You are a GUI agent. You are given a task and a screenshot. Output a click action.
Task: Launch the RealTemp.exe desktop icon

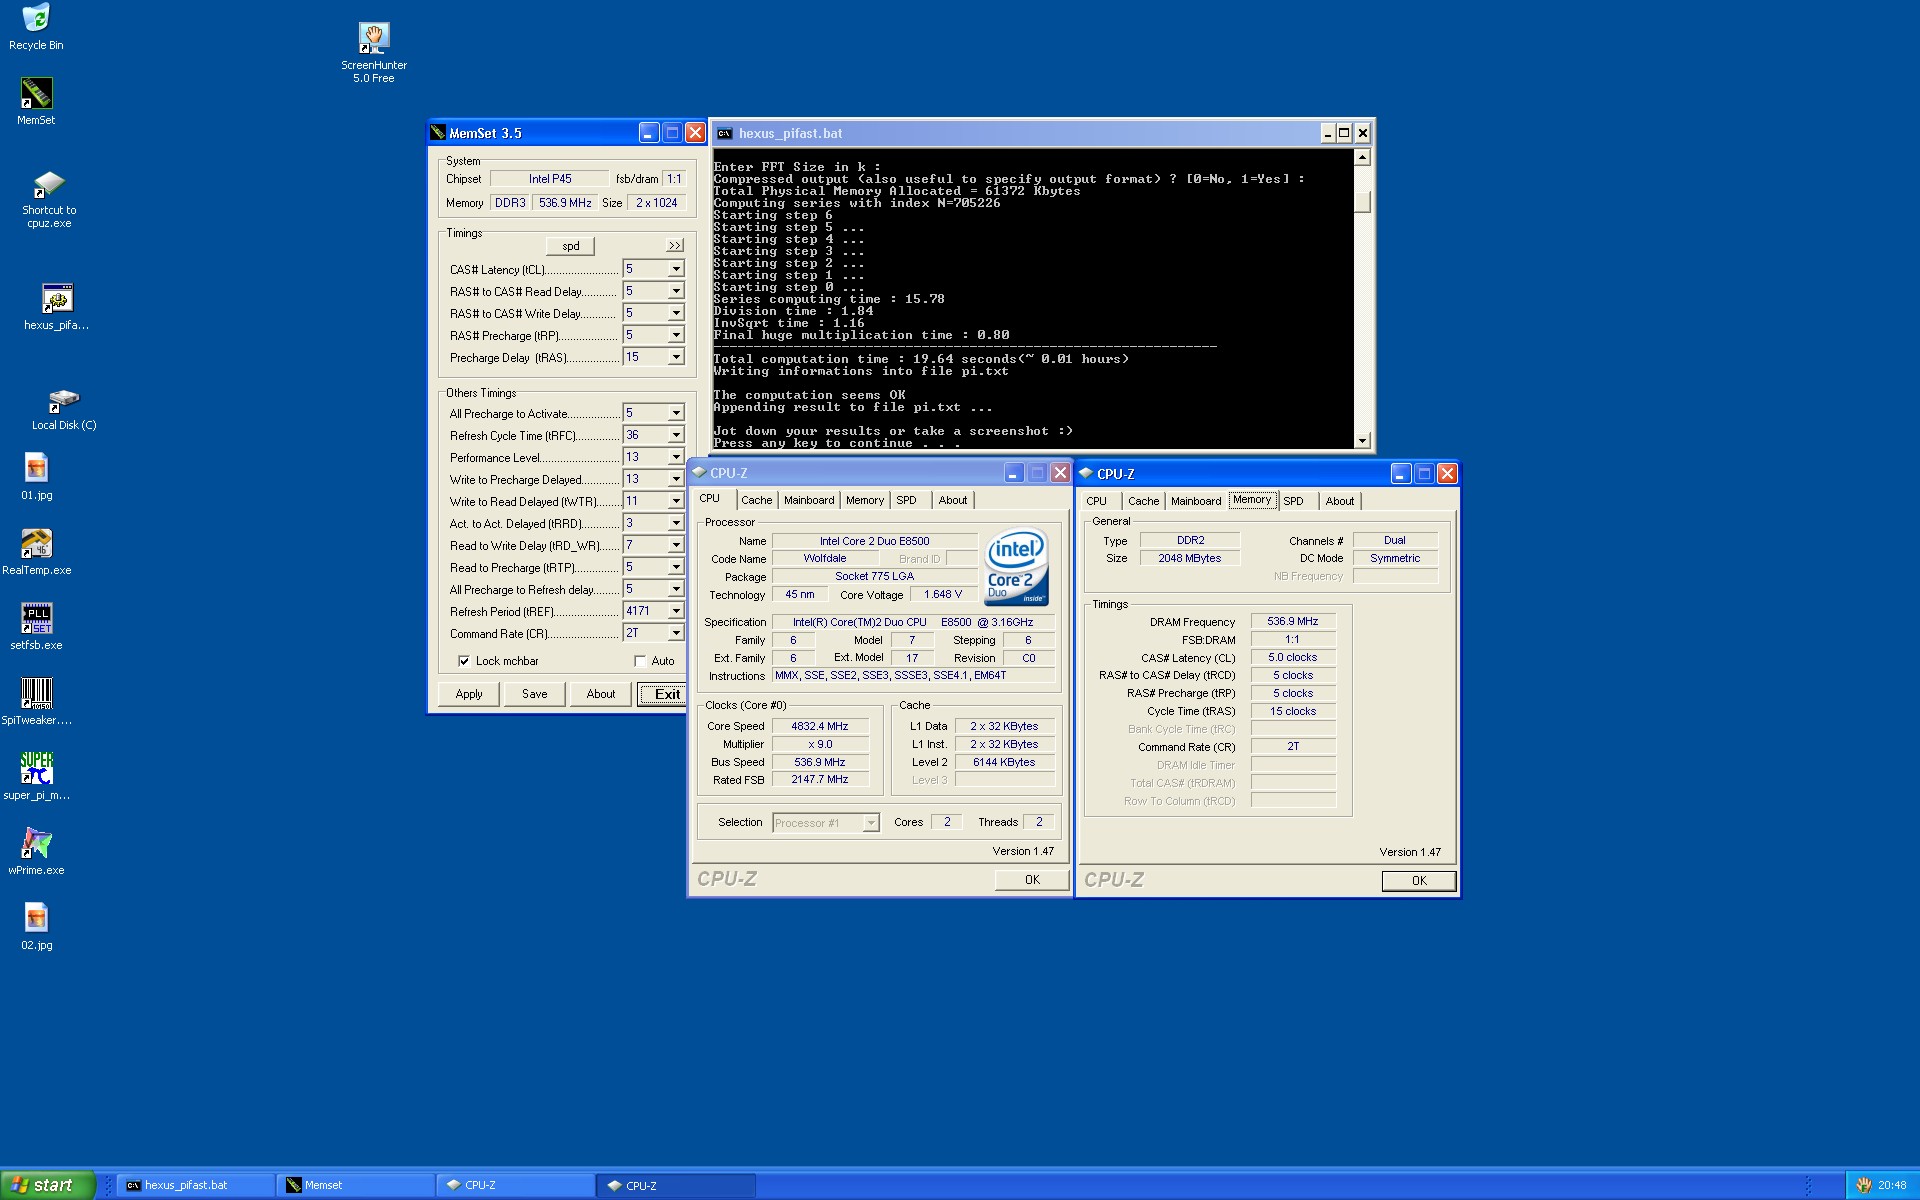click(37, 552)
